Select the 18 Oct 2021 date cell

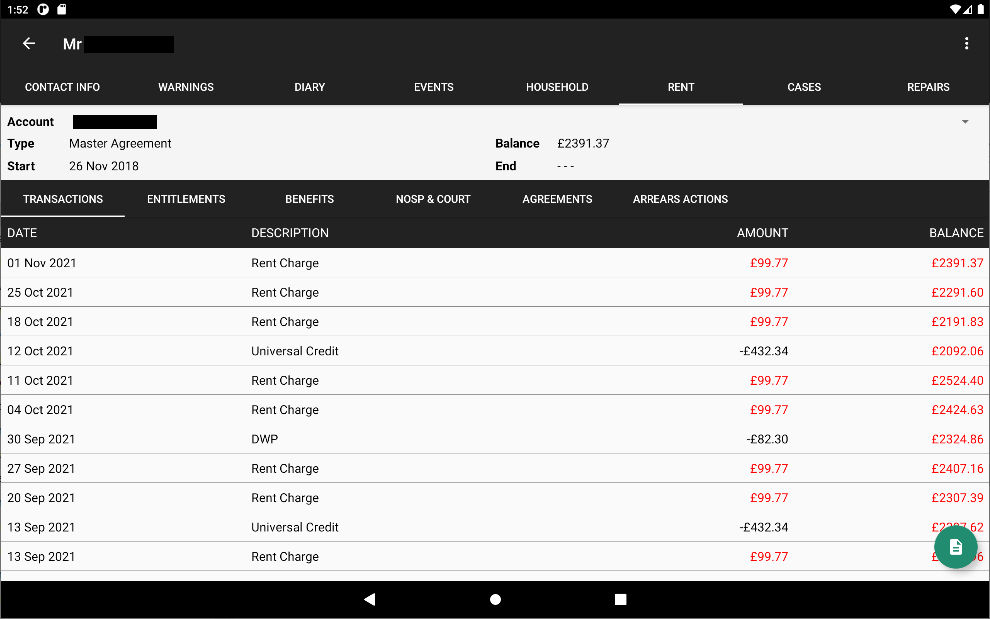(x=40, y=322)
